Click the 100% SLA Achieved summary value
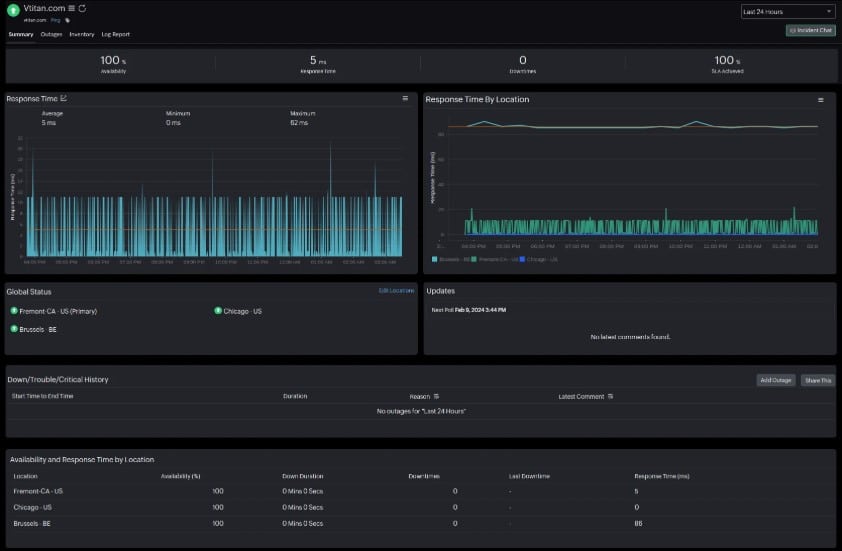The image size is (842, 551). (x=727, y=60)
